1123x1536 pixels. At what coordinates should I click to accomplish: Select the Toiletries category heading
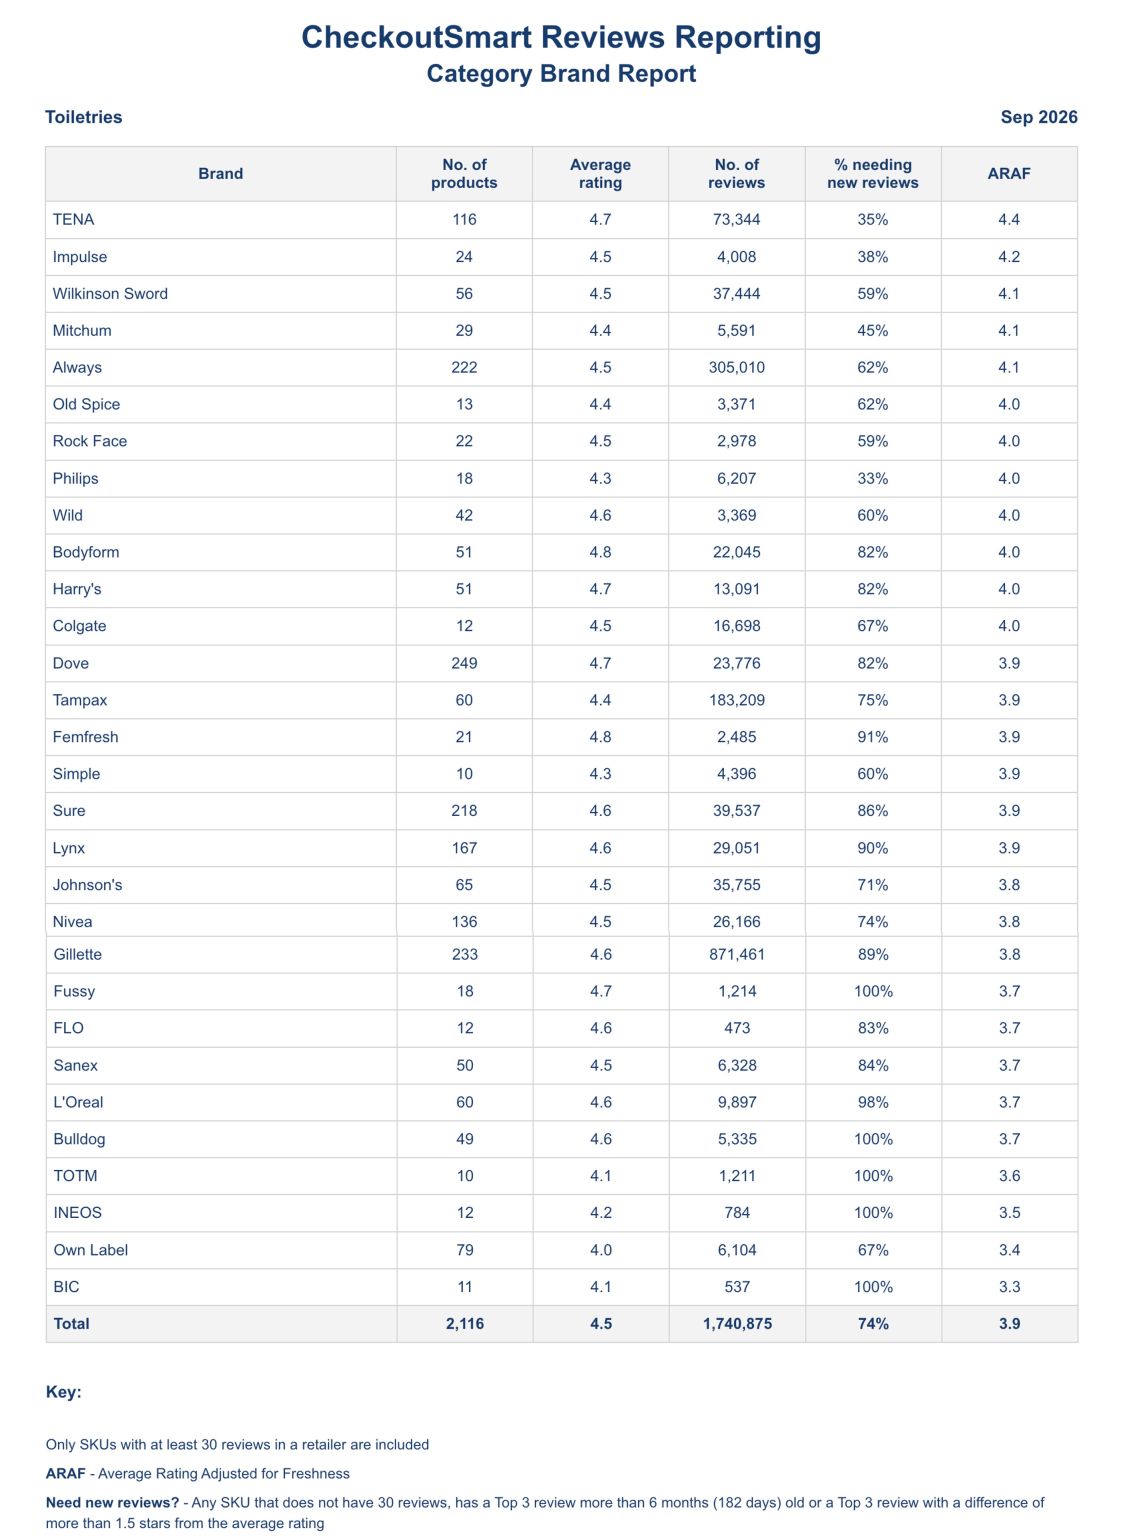coord(84,117)
